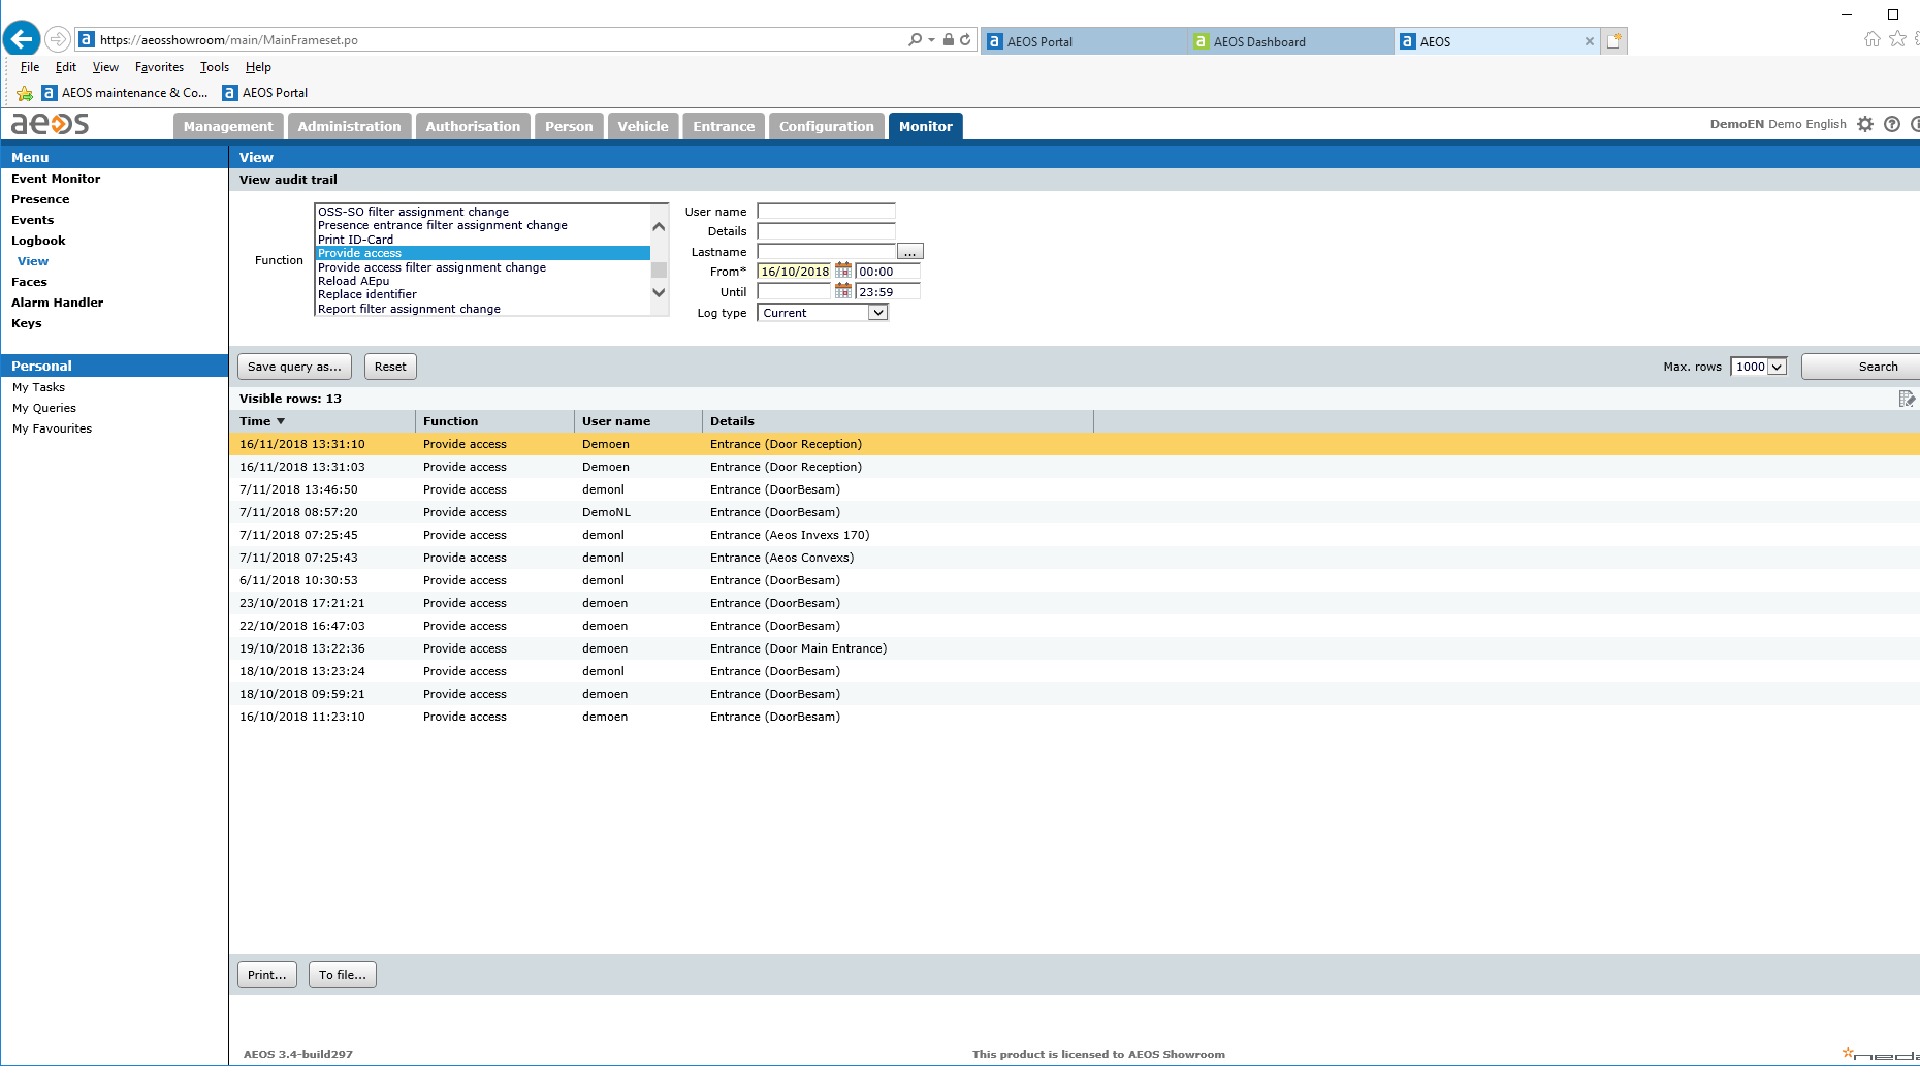The width and height of the screenshot is (1920, 1080).
Task: Open AEOS maintenance bookmark in favorites bar
Action: (125, 93)
